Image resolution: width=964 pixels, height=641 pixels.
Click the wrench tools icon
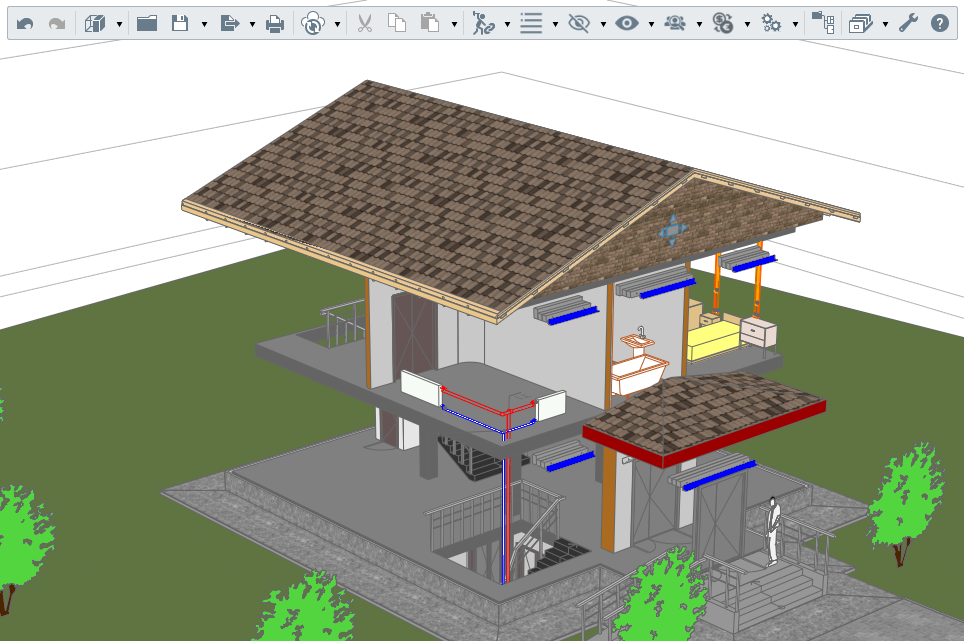pyautogui.click(x=908, y=24)
